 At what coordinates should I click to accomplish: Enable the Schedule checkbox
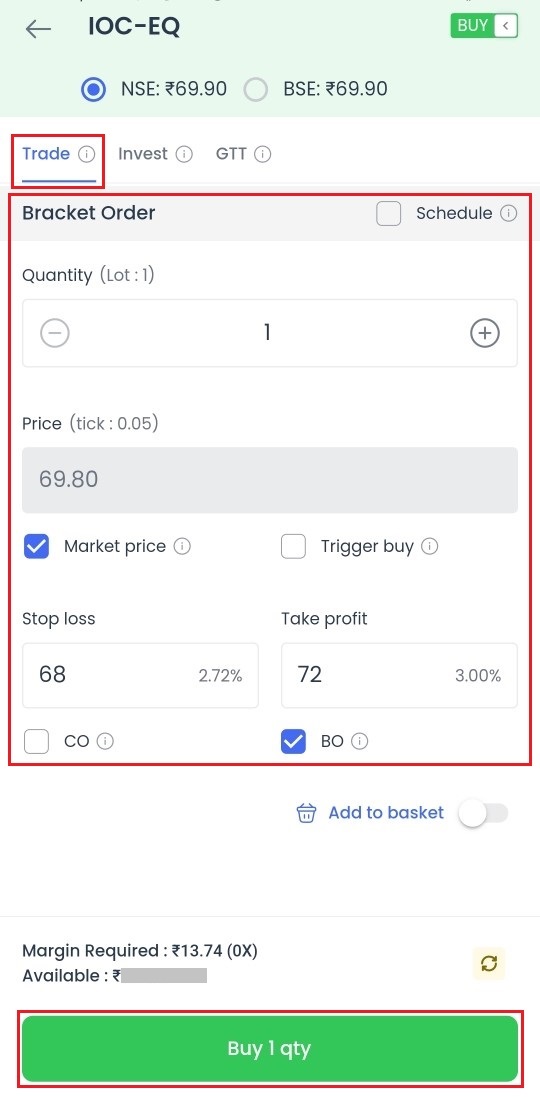(x=389, y=213)
